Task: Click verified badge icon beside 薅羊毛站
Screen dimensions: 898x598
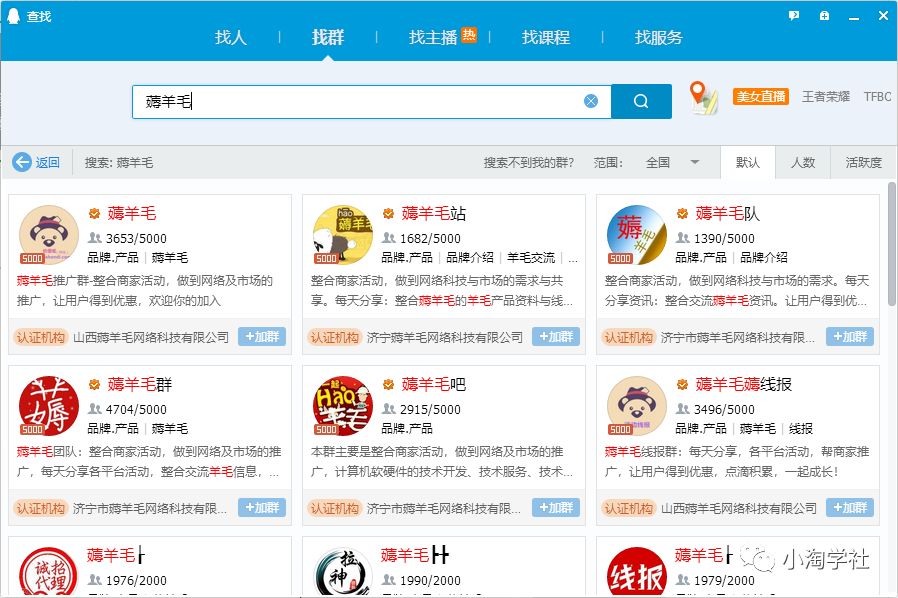Action: click(388, 214)
